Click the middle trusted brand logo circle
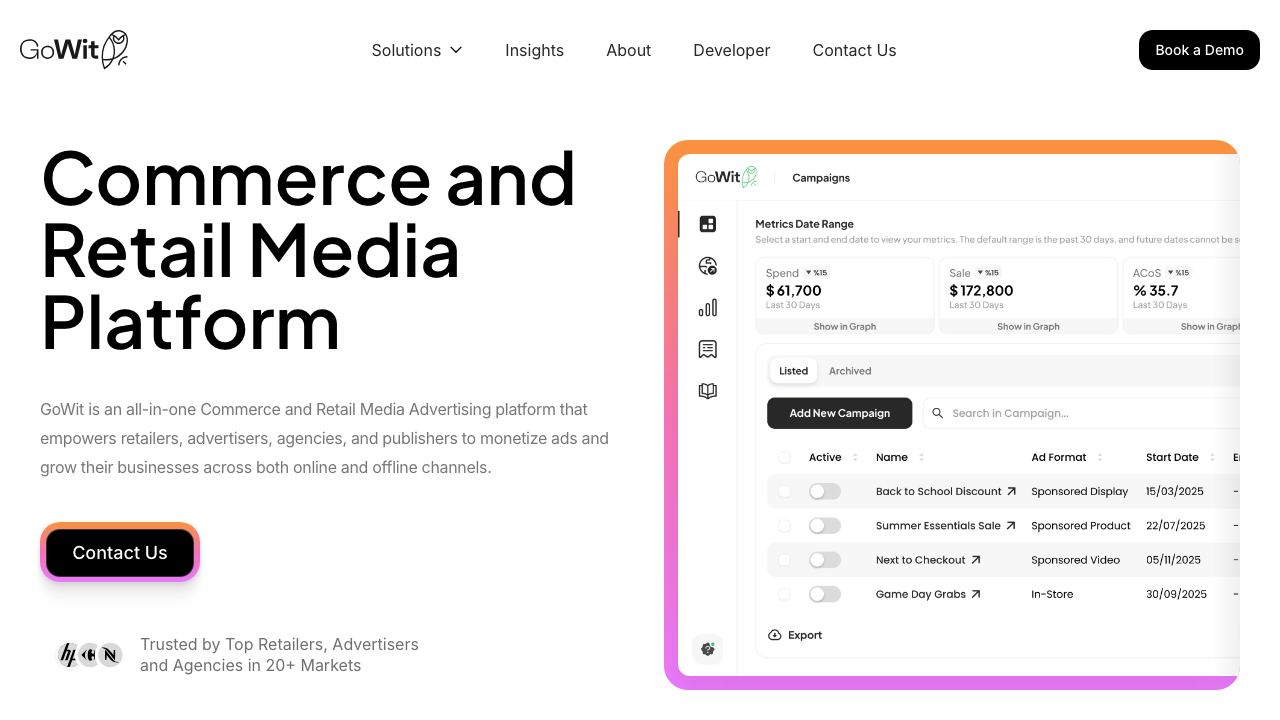The width and height of the screenshot is (1280, 720). pyautogui.click(x=89, y=655)
